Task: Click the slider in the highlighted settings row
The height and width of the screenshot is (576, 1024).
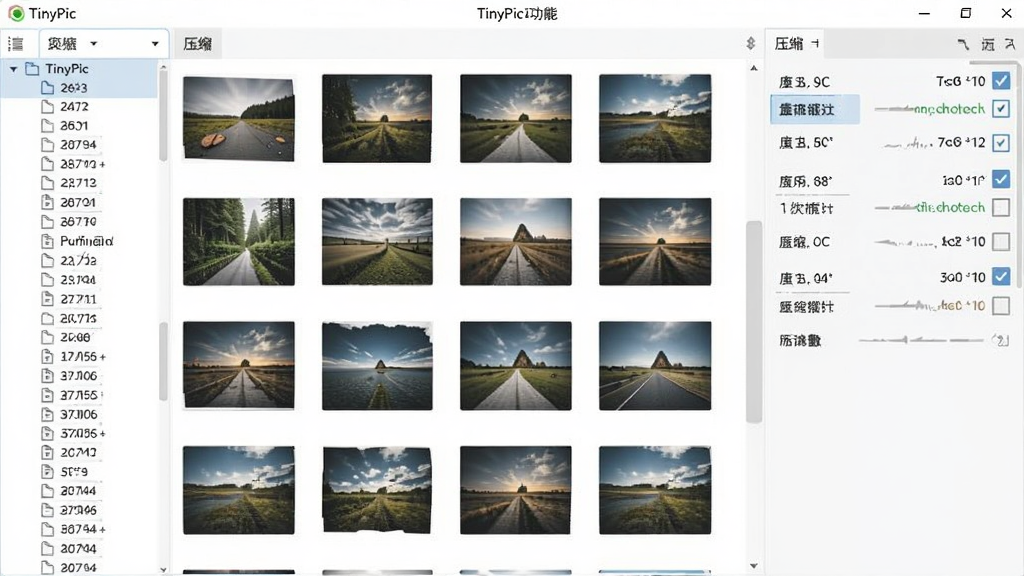Action: [x=893, y=109]
